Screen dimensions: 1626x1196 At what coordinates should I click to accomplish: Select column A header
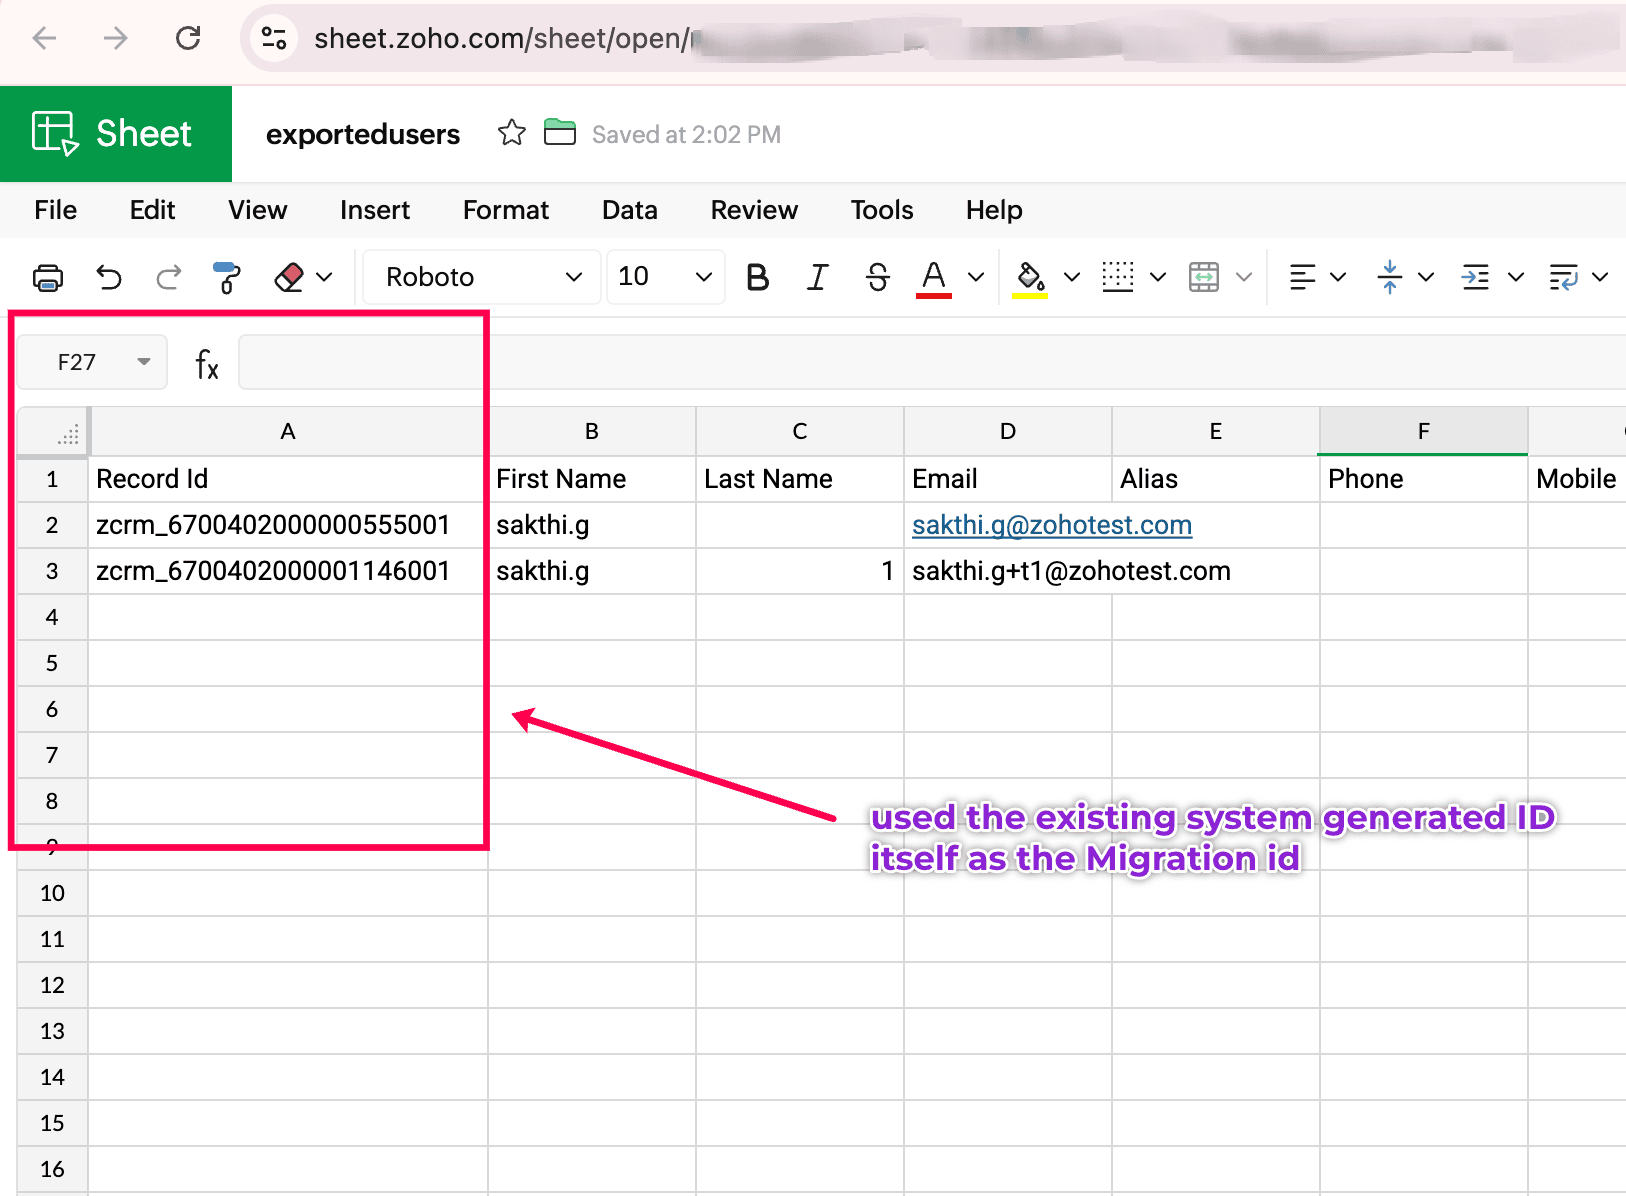[x=288, y=432]
